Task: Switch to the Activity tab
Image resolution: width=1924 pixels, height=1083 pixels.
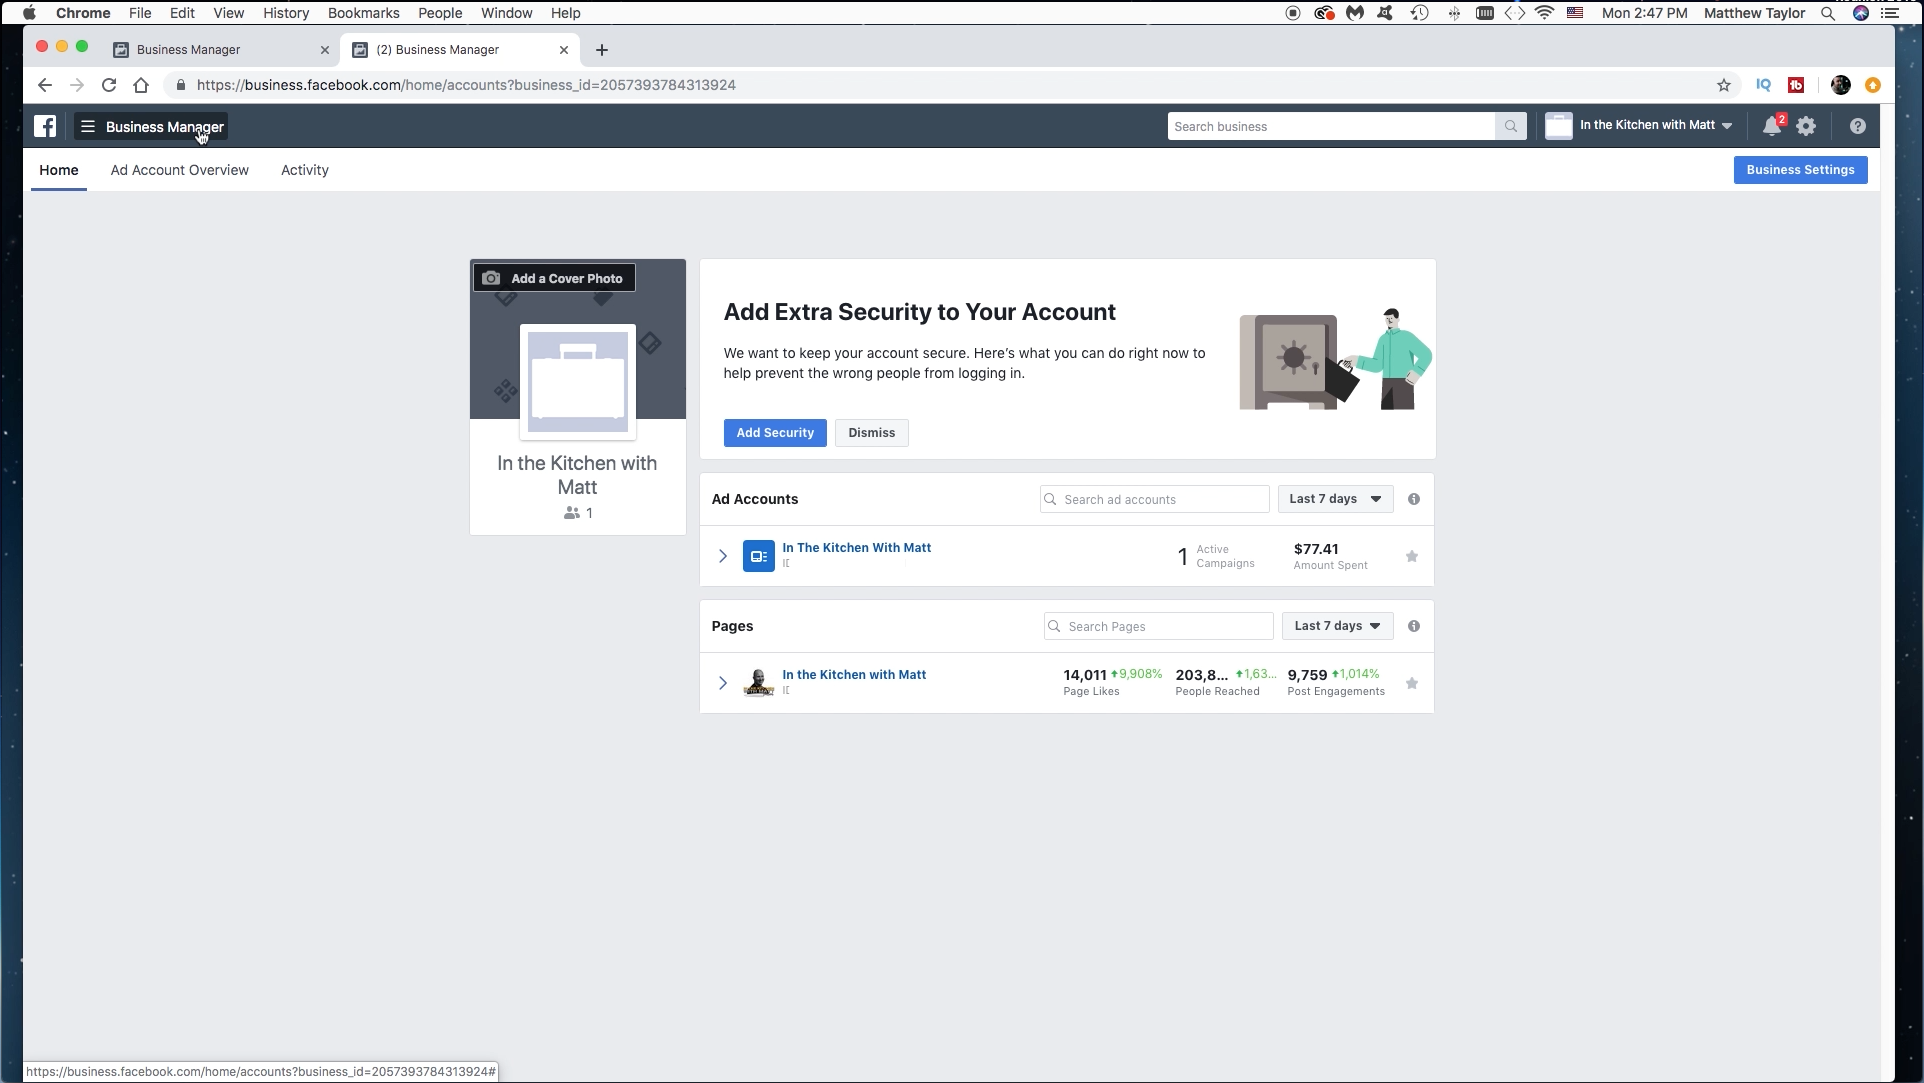Action: coord(305,170)
